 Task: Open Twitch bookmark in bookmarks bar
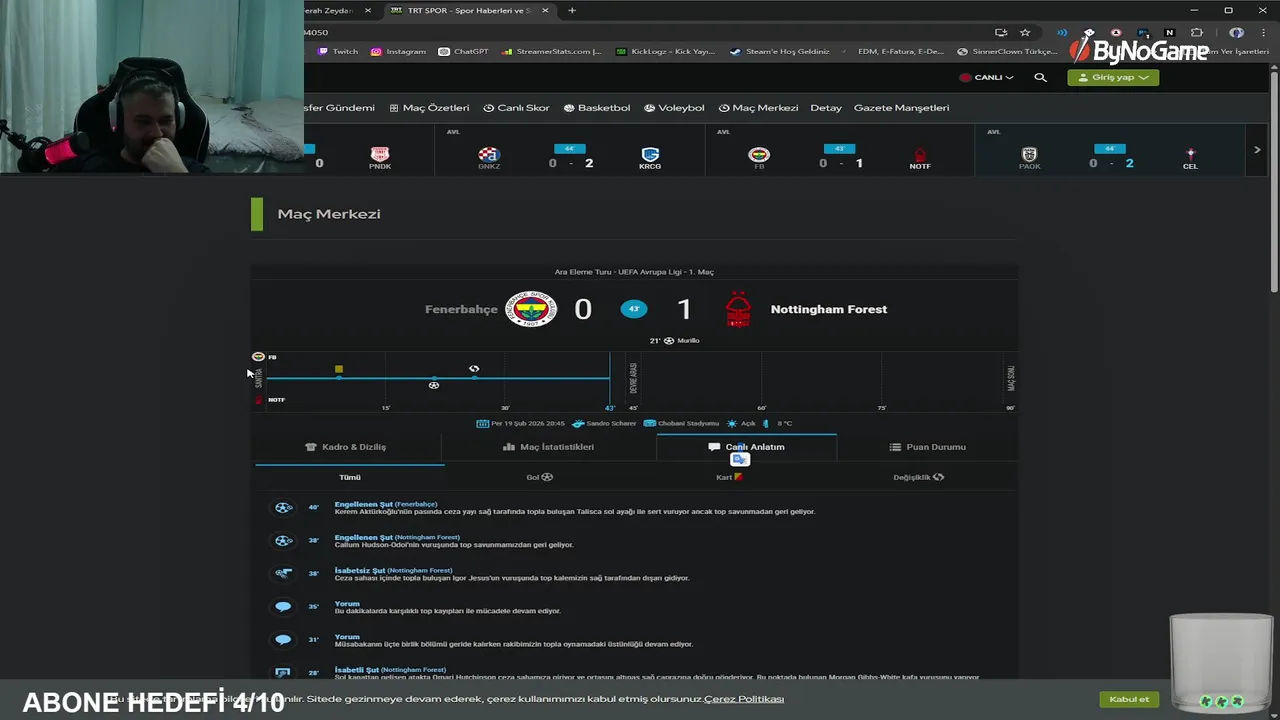tap(338, 51)
